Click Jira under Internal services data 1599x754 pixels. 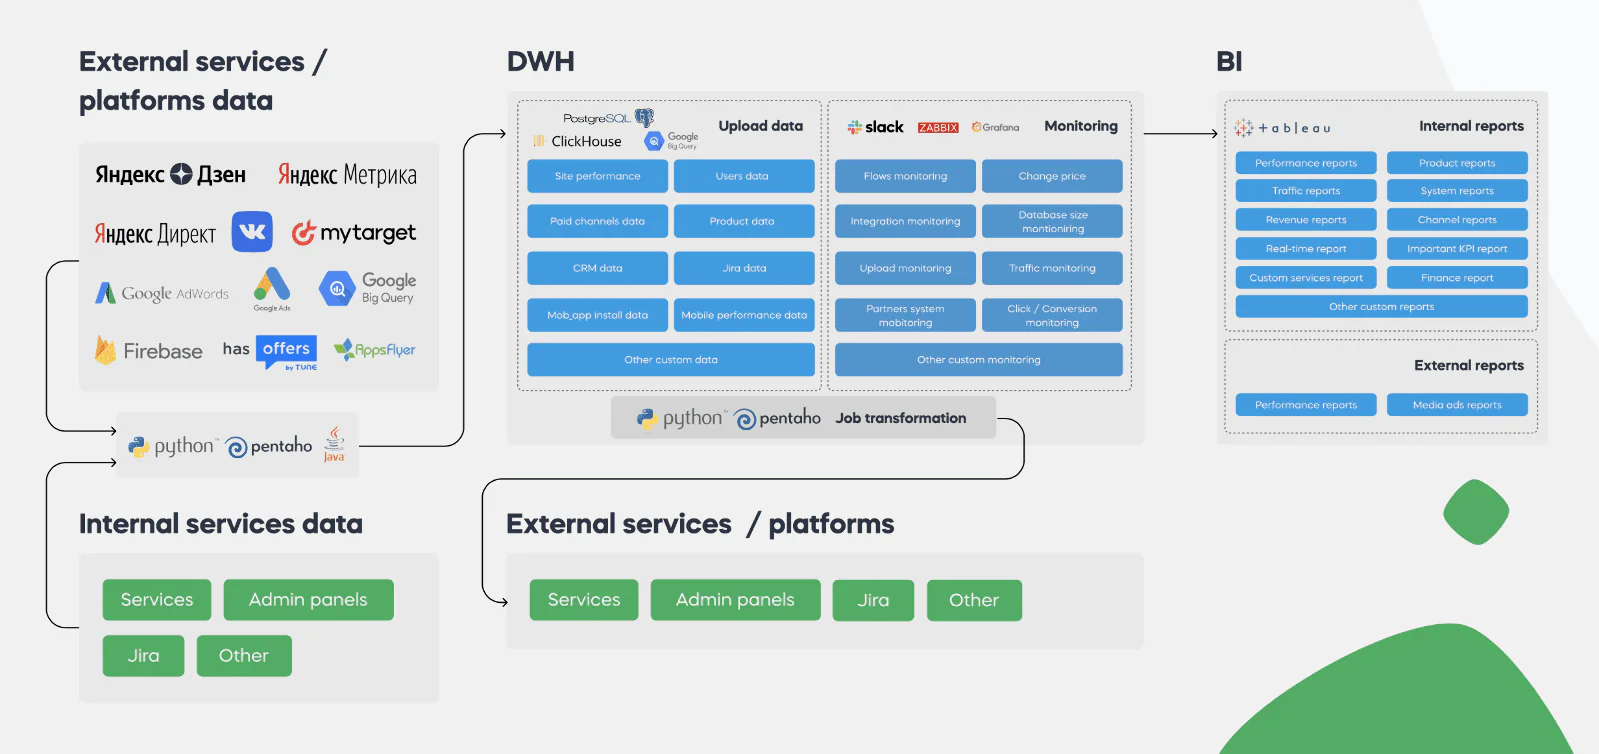tap(143, 656)
